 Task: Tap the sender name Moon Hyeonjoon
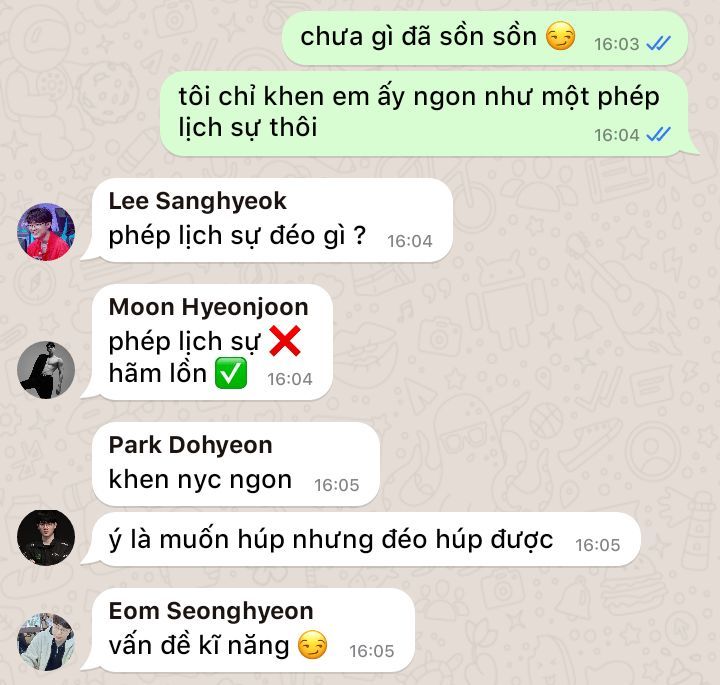pyautogui.click(x=208, y=307)
